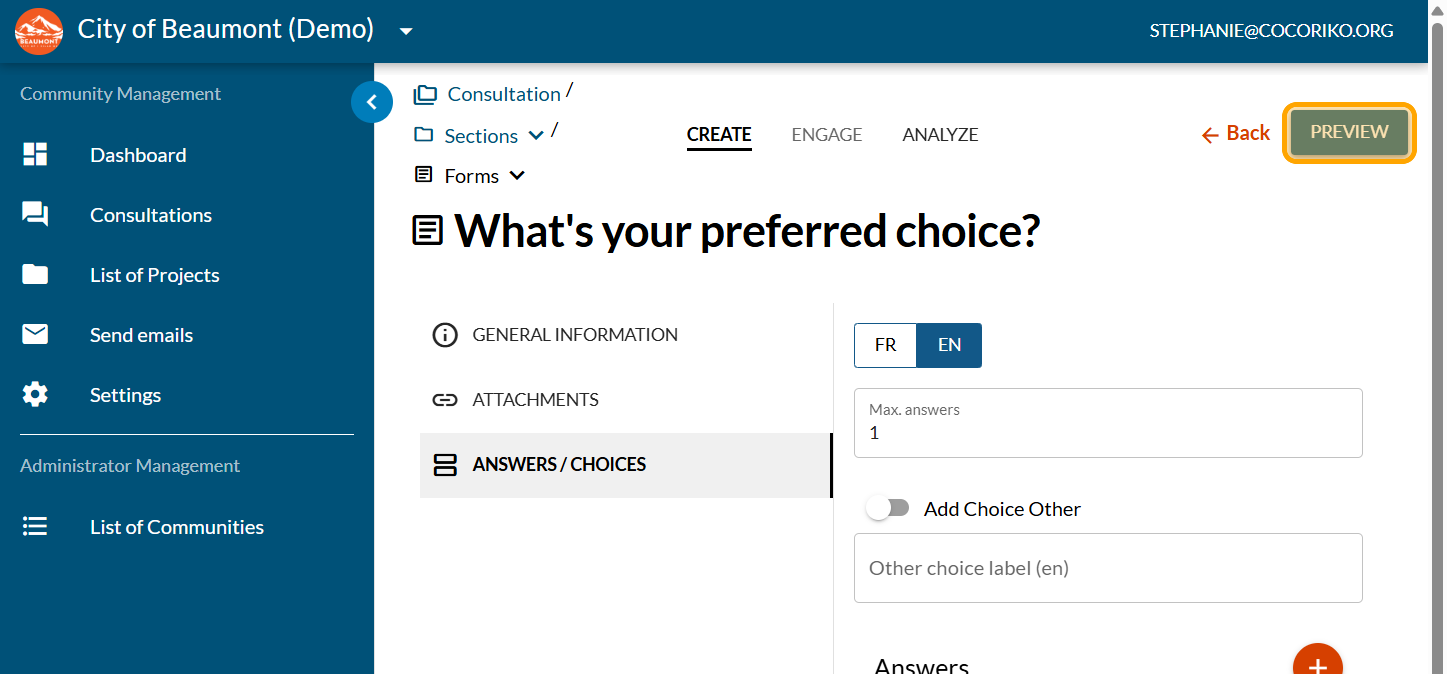Viewport: 1447px width, 674px height.
Task: Go back using the Back link
Action: [1236, 133]
